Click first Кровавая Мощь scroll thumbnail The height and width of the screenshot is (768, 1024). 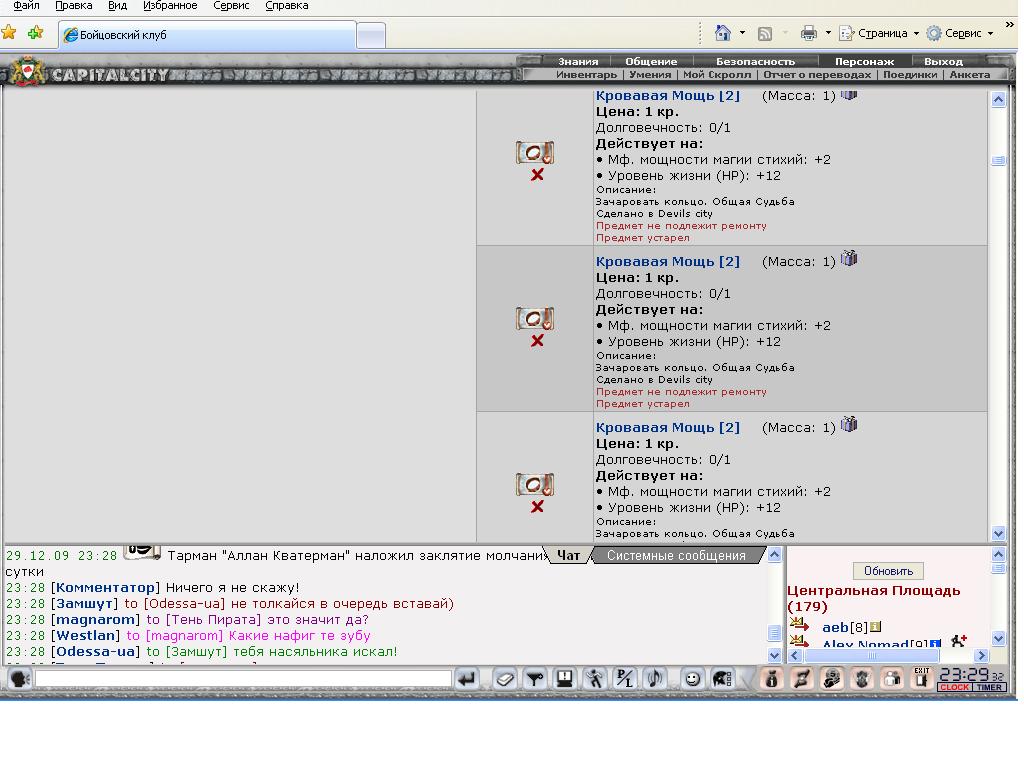[x=535, y=153]
